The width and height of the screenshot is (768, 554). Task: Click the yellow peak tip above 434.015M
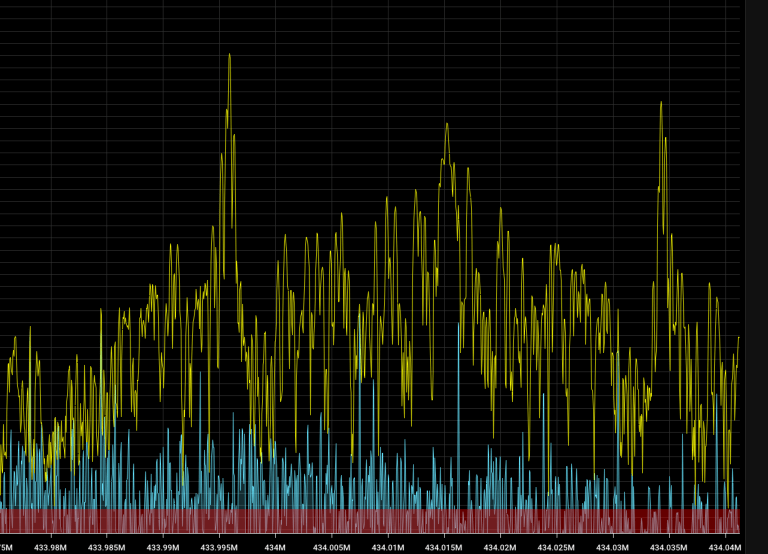447,124
